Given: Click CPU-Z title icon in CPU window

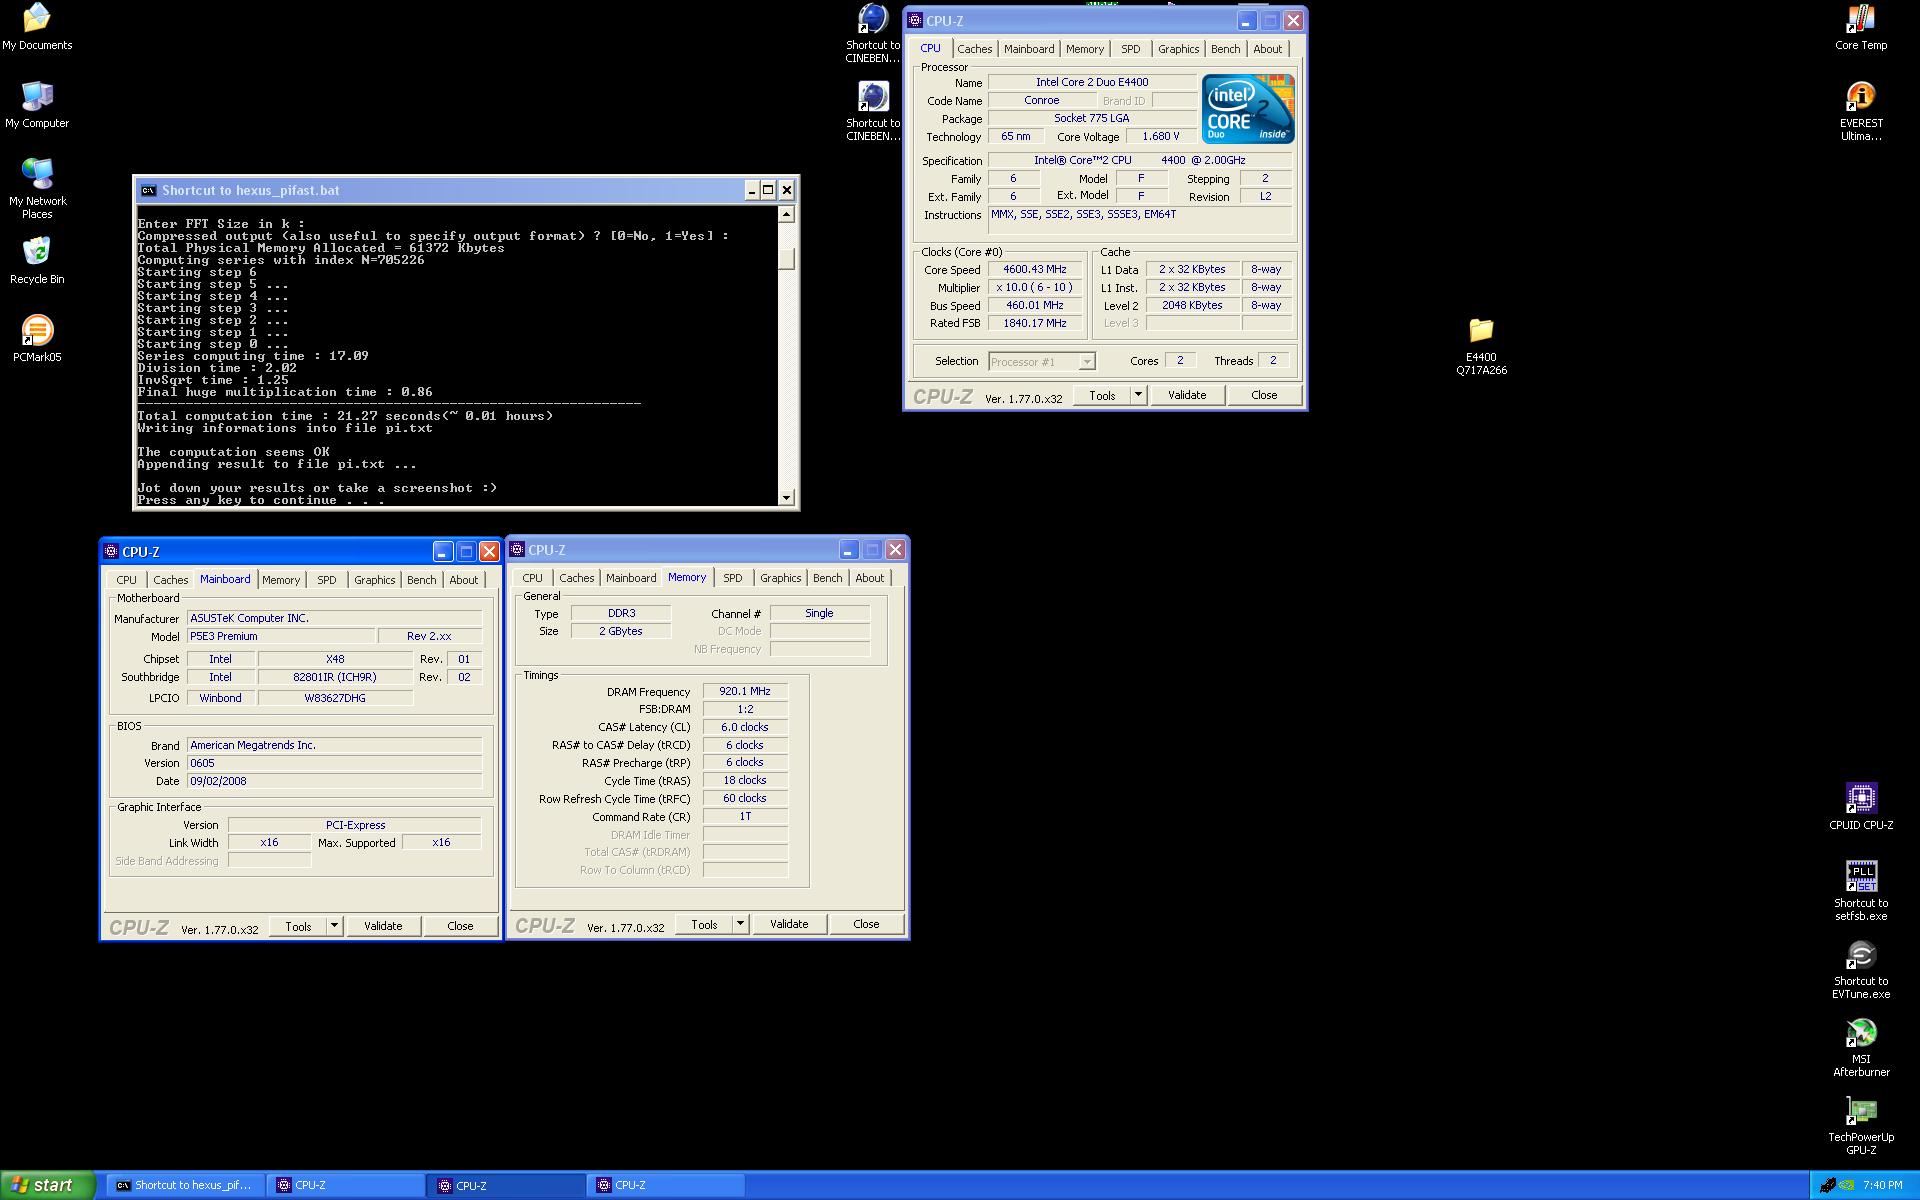Looking at the screenshot, I should (915, 20).
